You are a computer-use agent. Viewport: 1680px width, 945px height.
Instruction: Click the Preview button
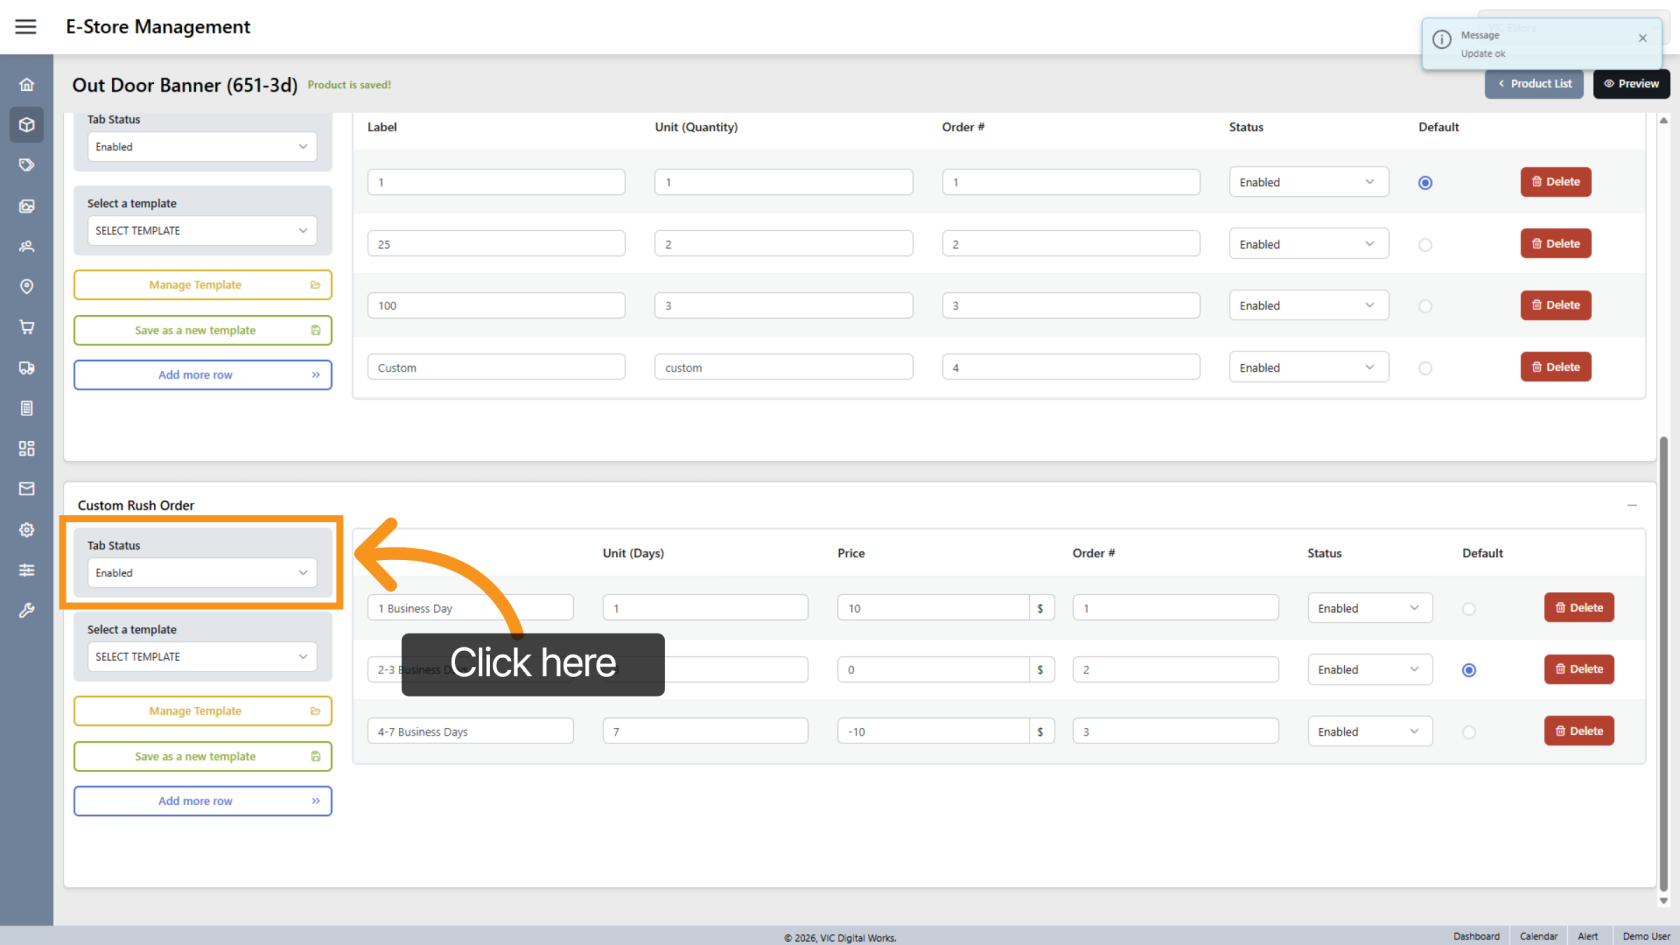click(1631, 84)
